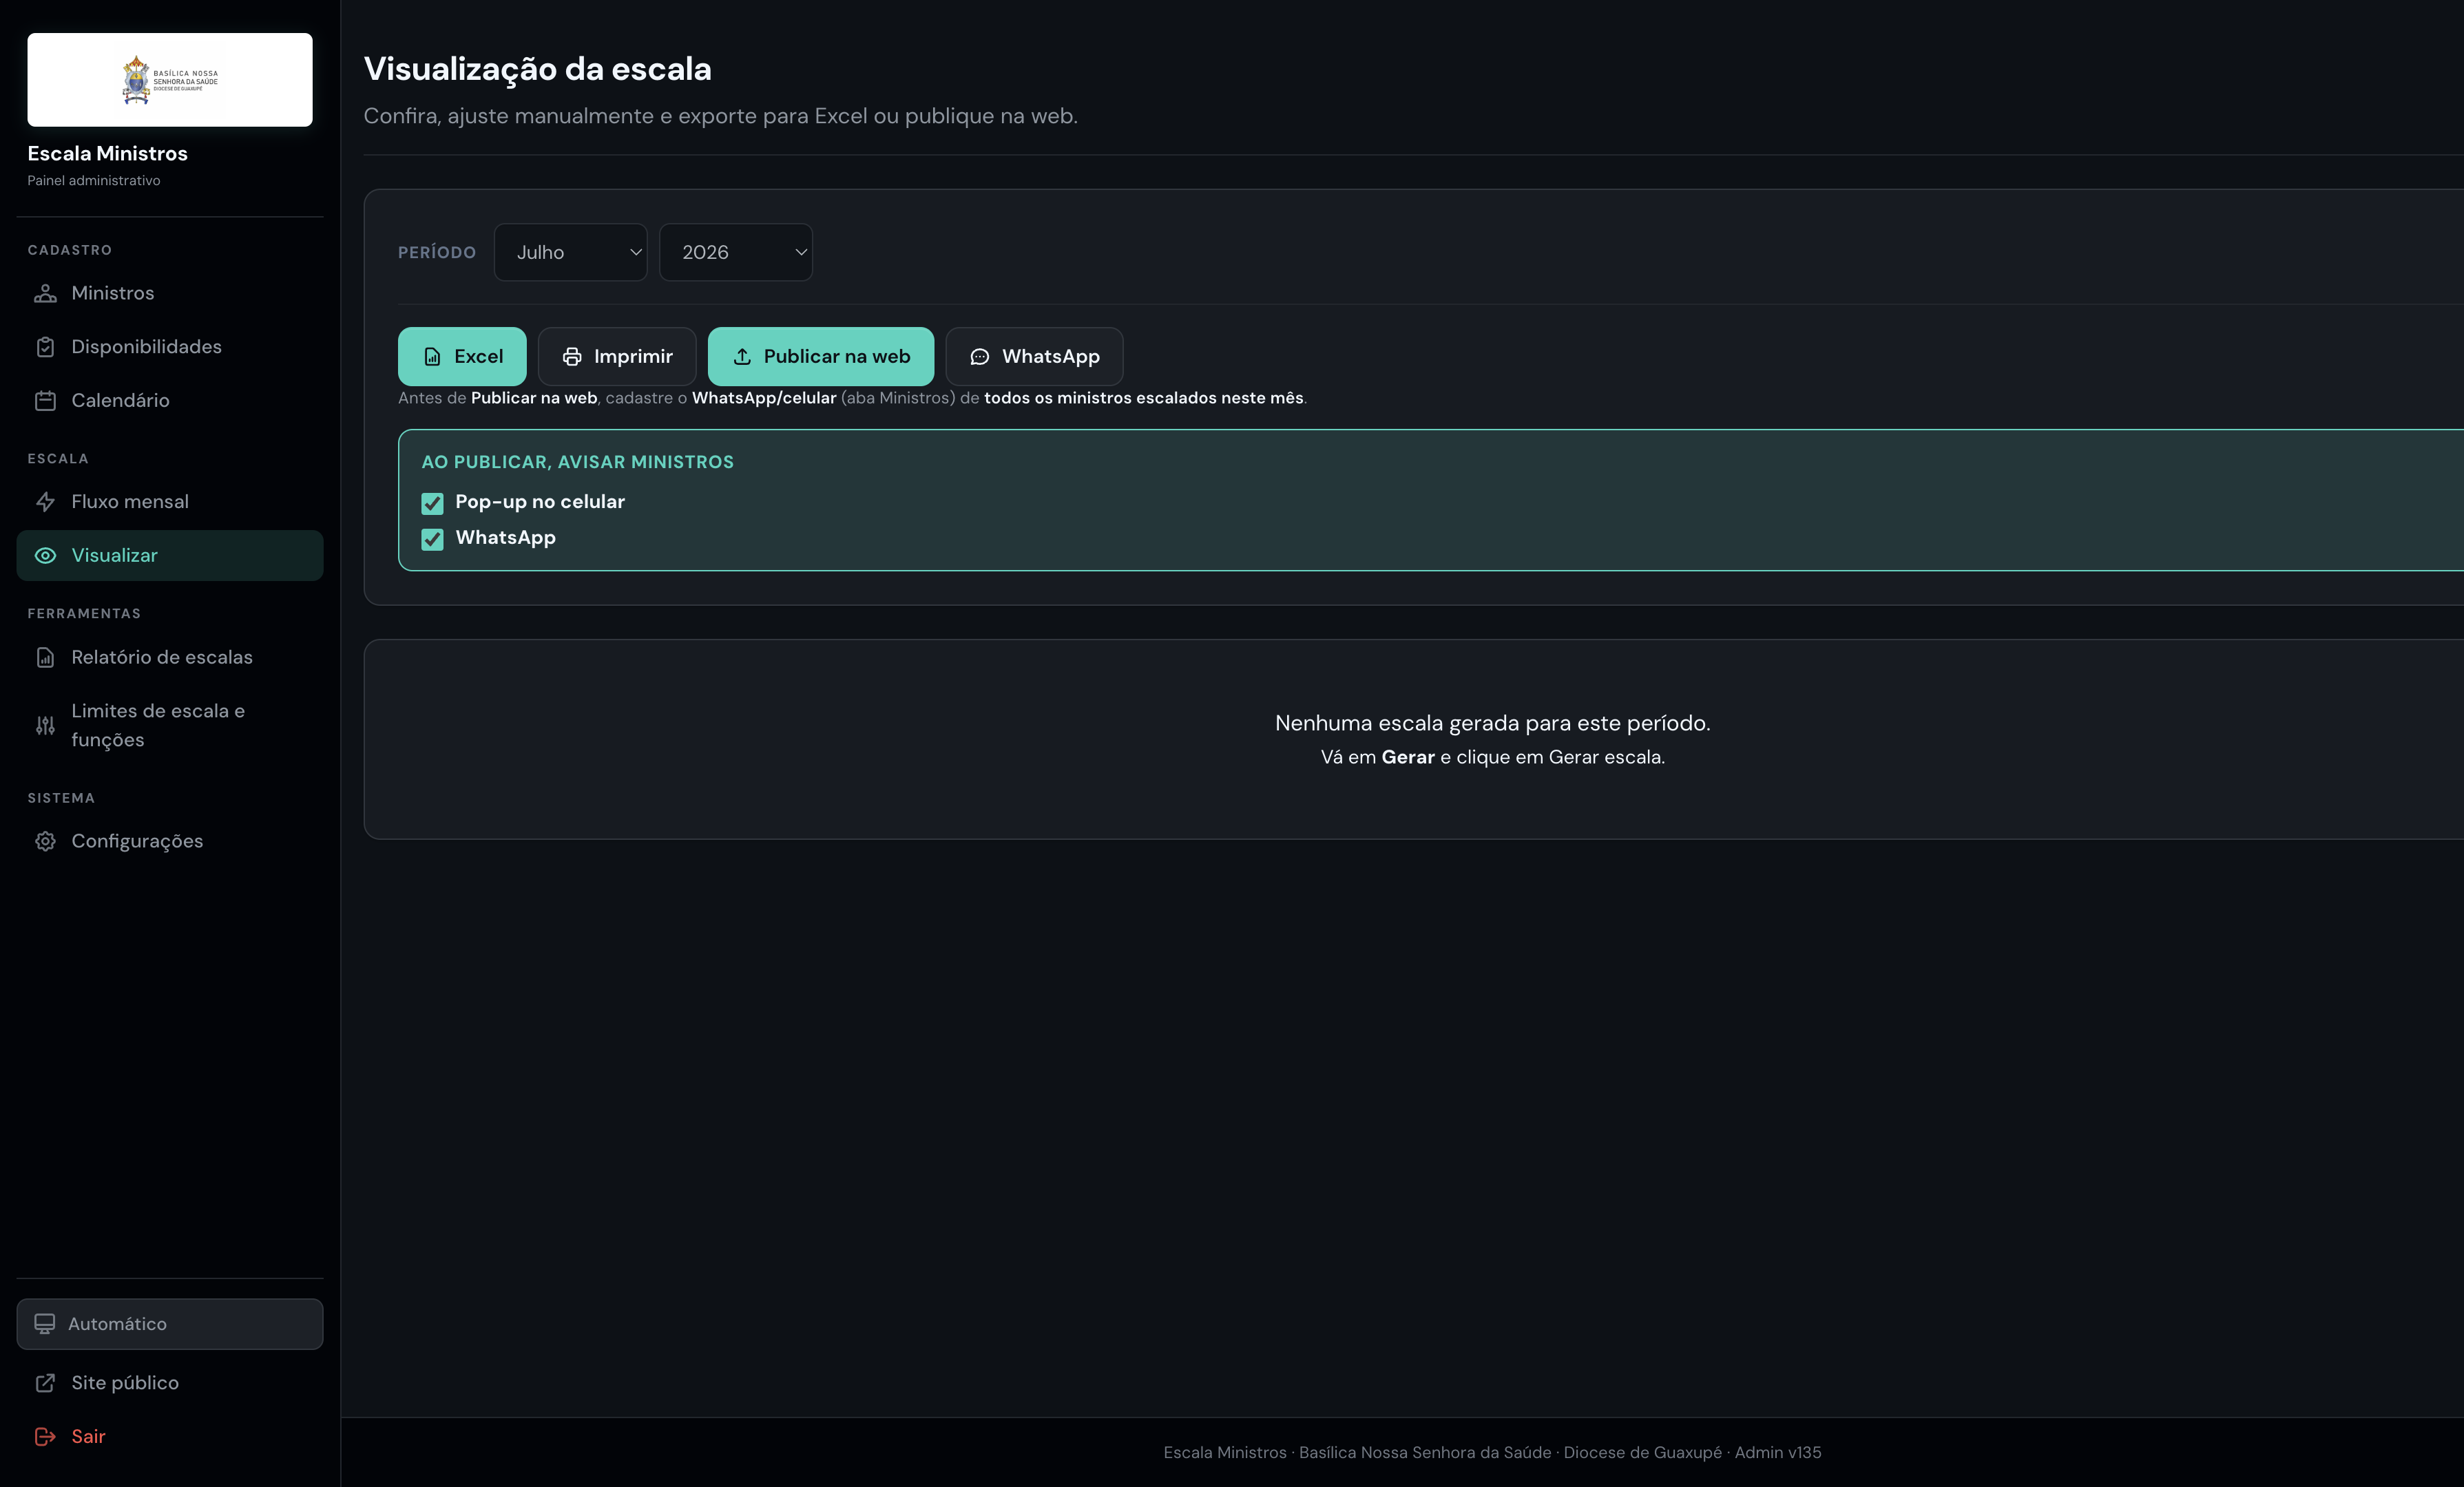This screenshot has height=1487, width=2464.
Task: Export the schedule with Excel button
Action: click(x=462, y=357)
